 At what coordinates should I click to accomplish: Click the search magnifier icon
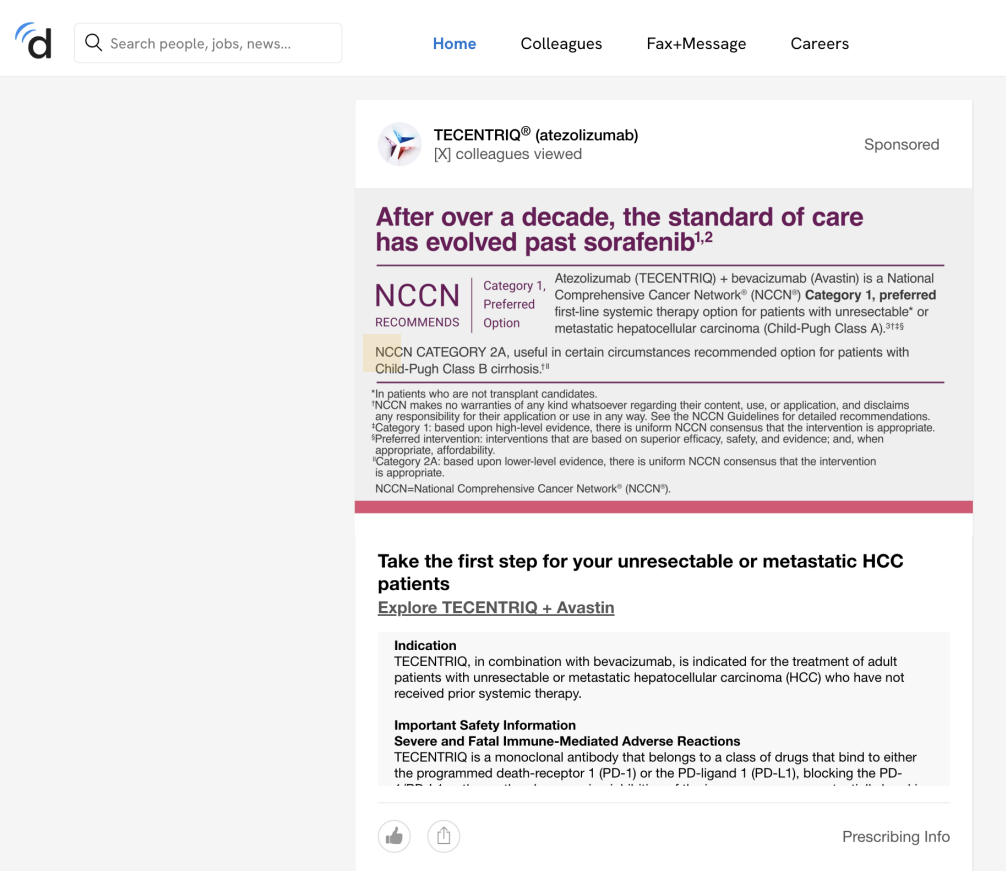94,42
